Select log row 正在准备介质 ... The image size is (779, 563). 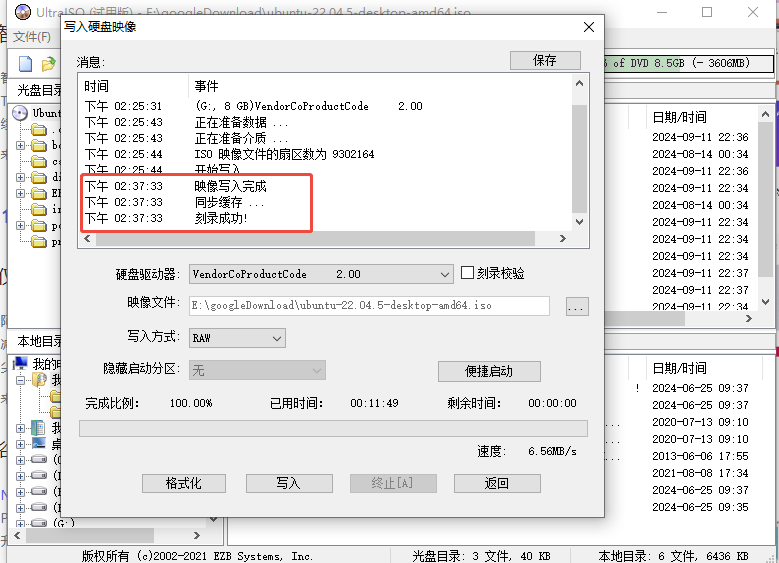(x=231, y=138)
